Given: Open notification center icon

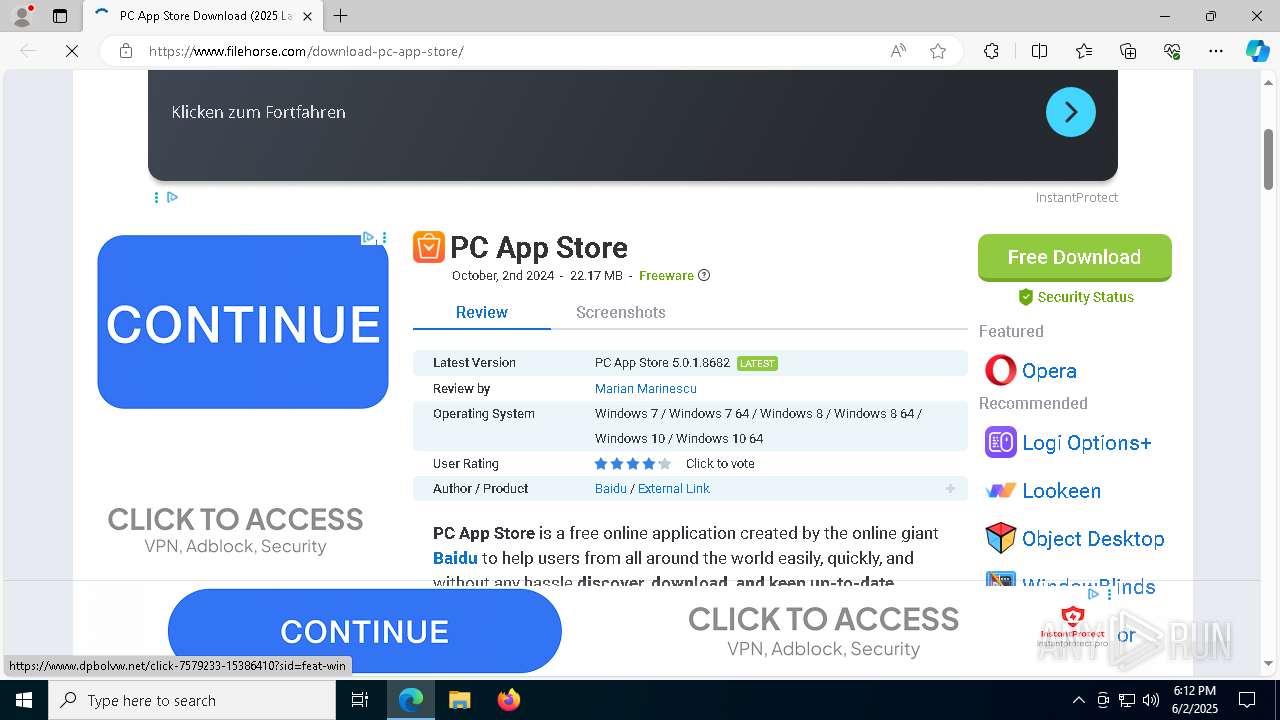Looking at the screenshot, I should pos(1247,700).
